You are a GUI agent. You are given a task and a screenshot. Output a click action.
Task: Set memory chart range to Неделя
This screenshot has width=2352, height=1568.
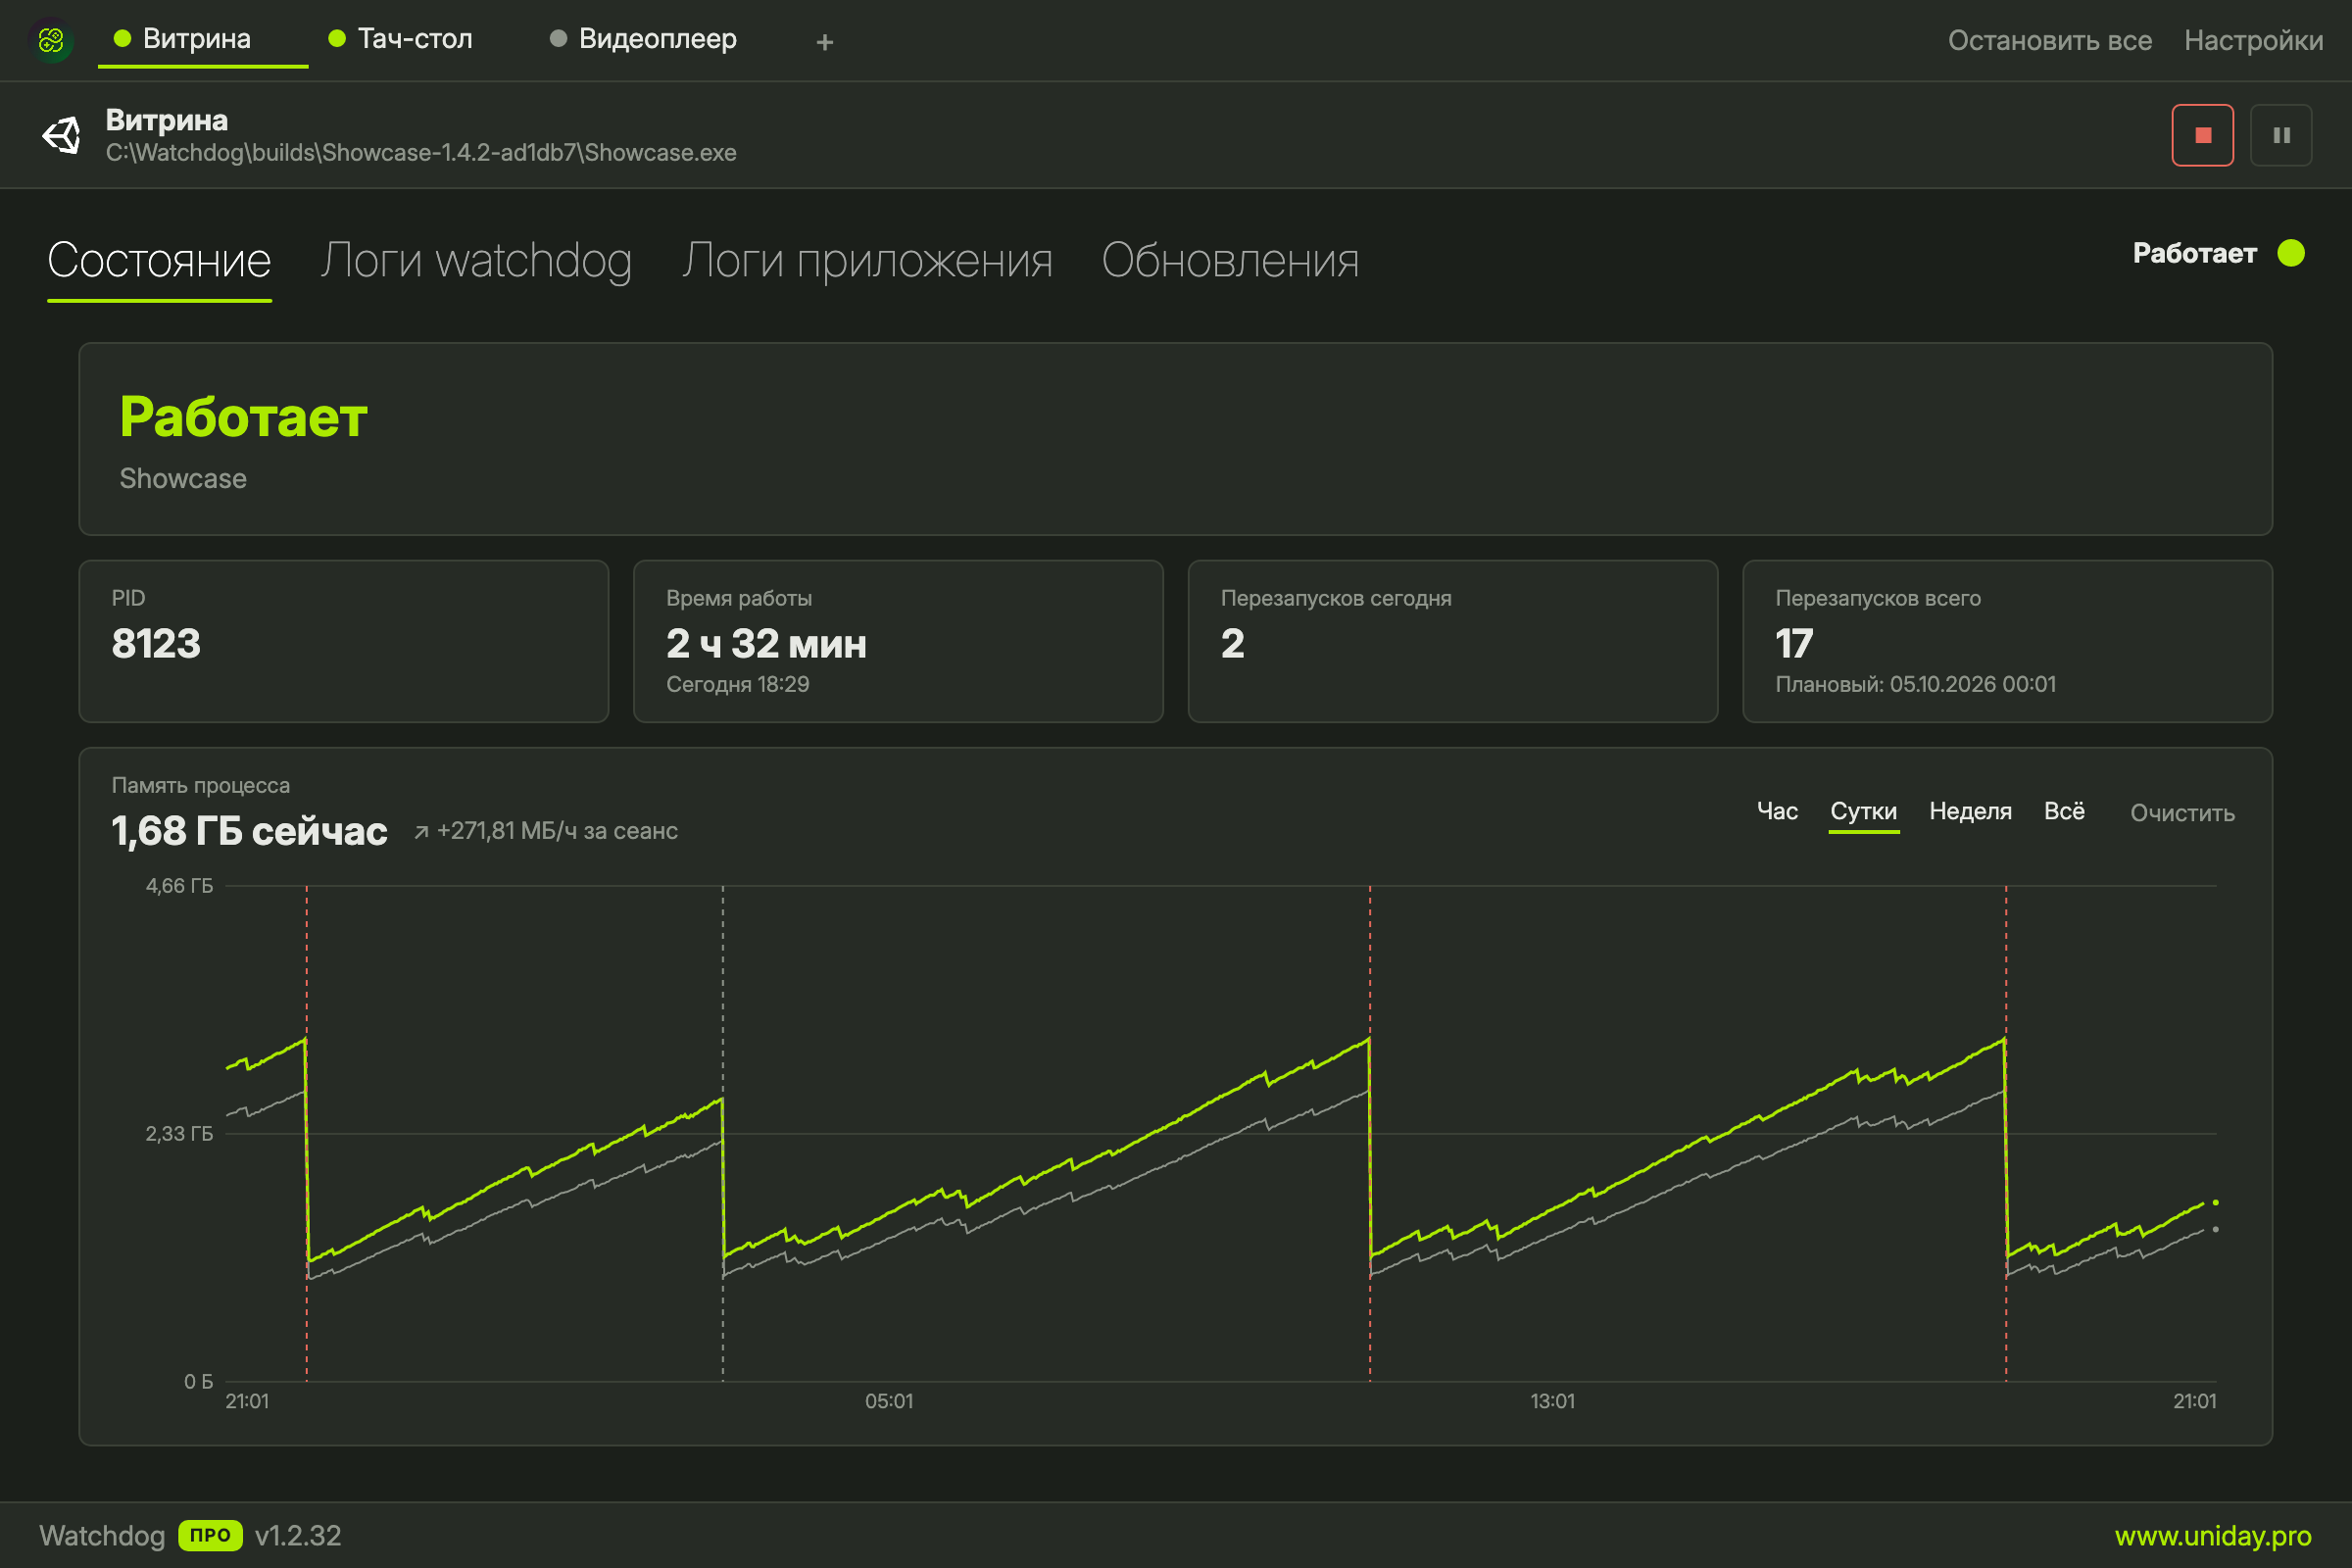pos(1970,811)
